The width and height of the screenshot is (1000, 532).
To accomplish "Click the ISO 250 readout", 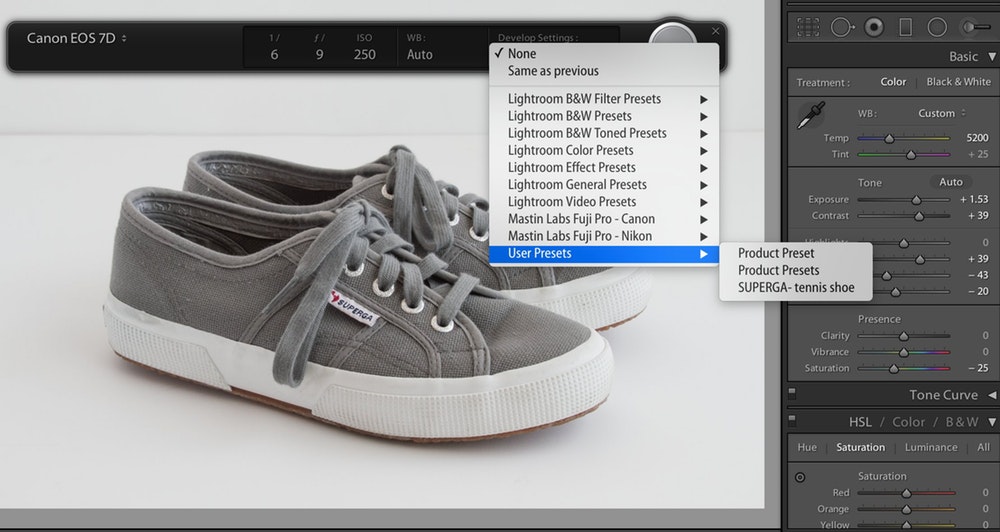I will point(364,47).
